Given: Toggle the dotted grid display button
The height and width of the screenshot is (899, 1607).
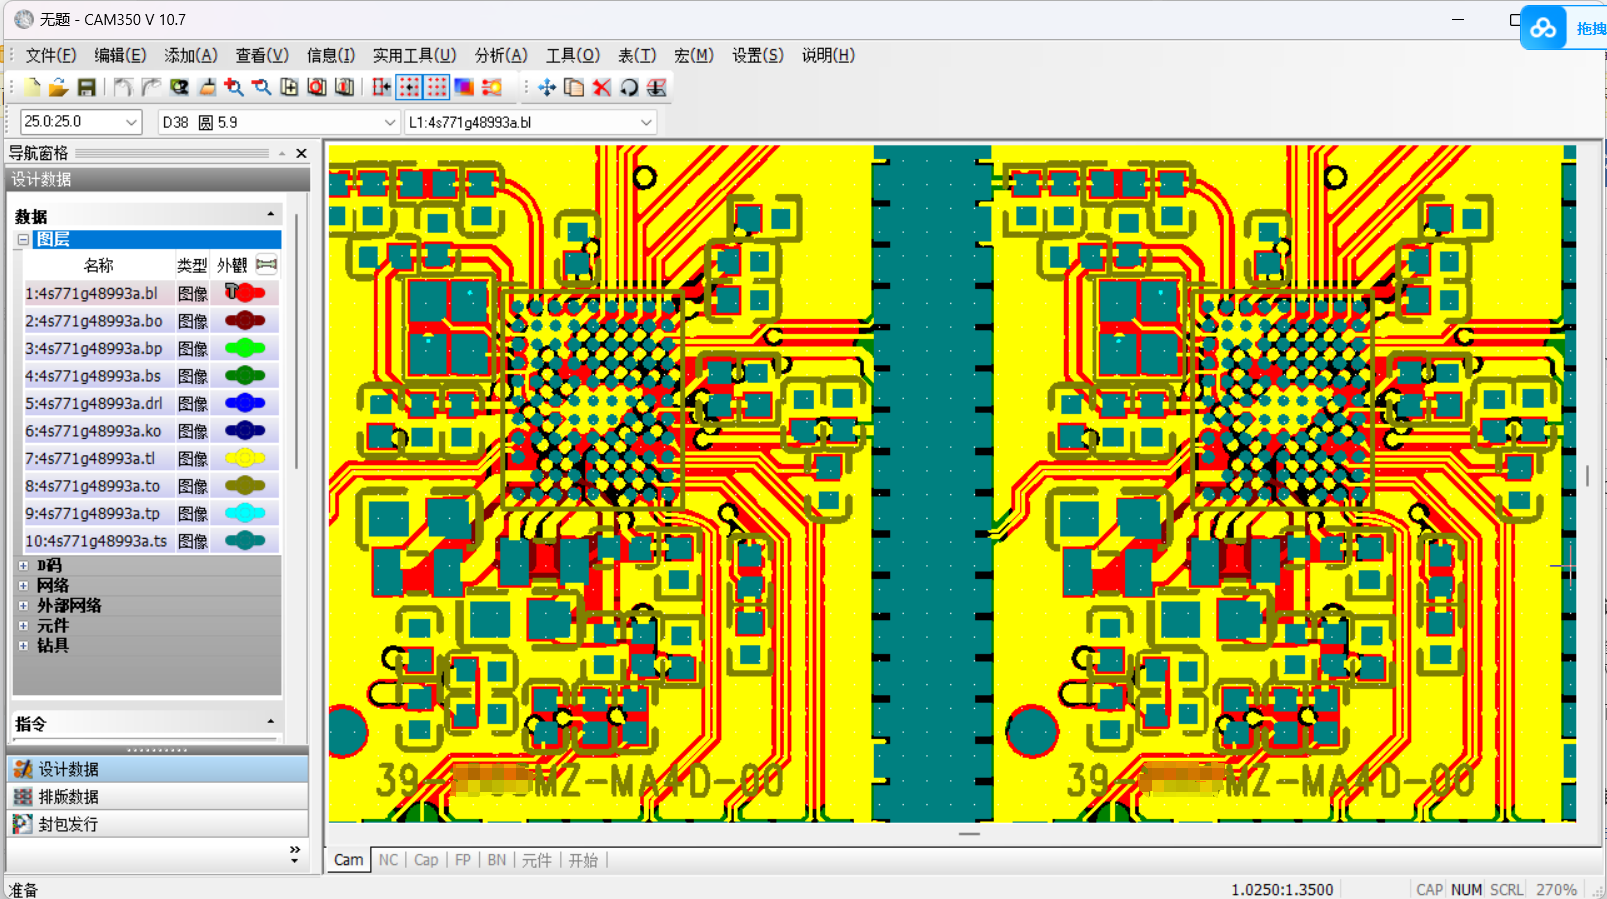Looking at the screenshot, I should [437, 88].
